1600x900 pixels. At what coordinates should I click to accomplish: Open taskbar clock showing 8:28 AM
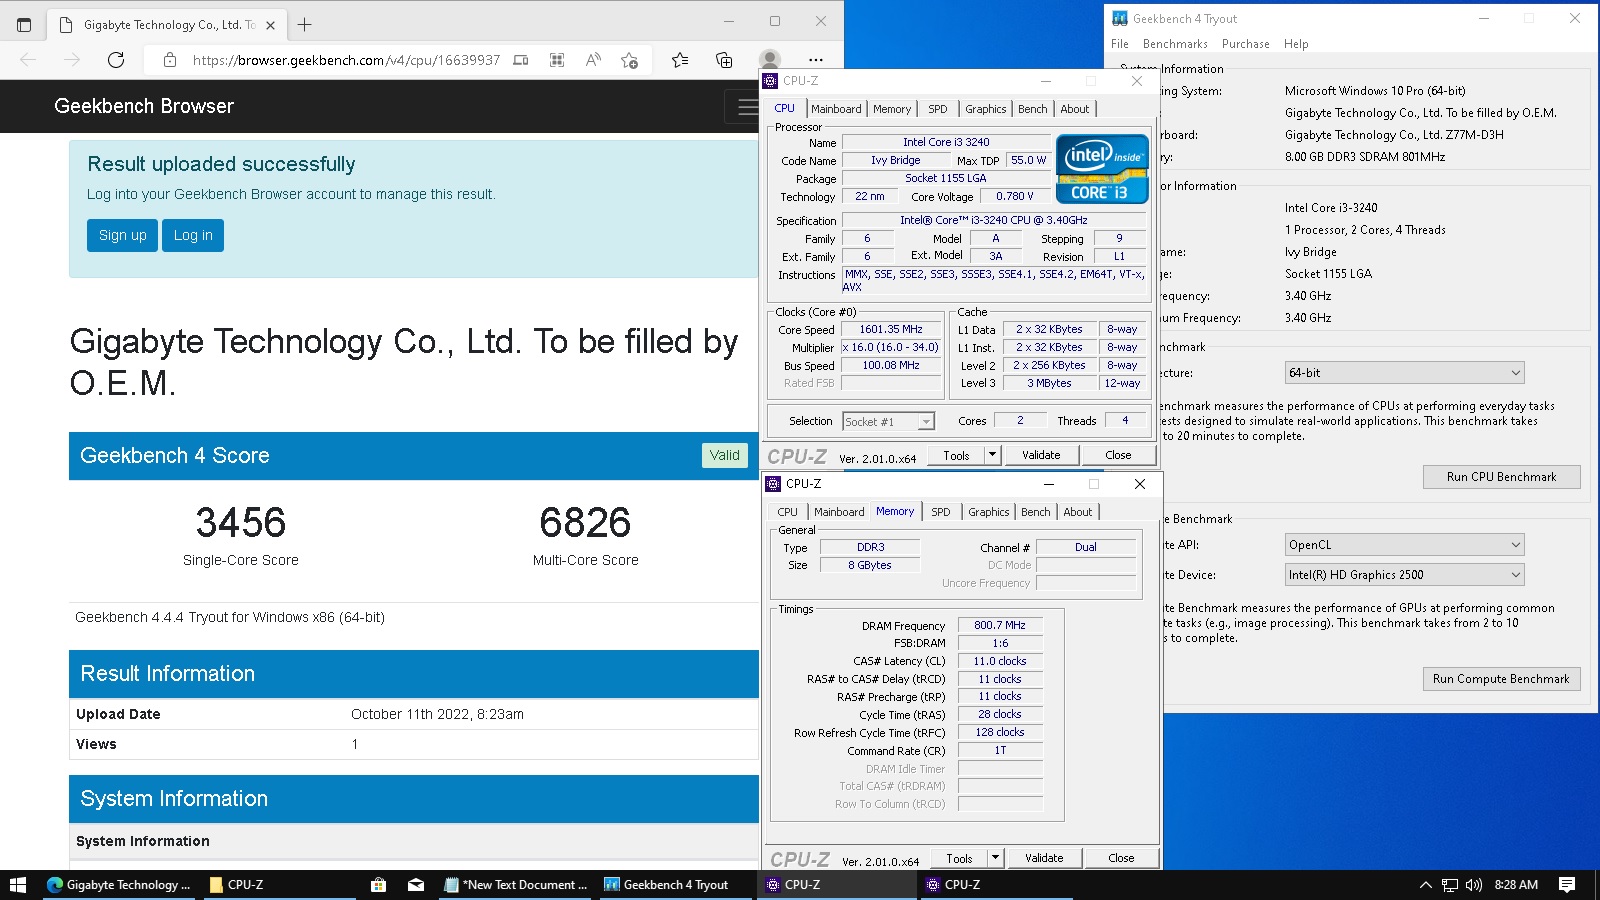point(1516,885)
